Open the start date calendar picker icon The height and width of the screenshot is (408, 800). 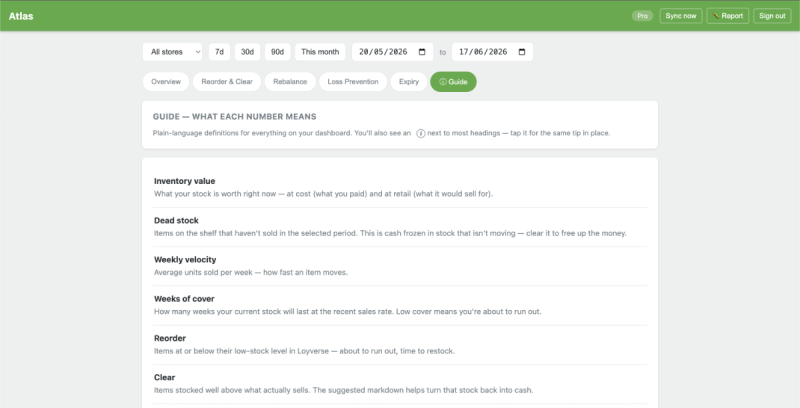pos(422,52)
